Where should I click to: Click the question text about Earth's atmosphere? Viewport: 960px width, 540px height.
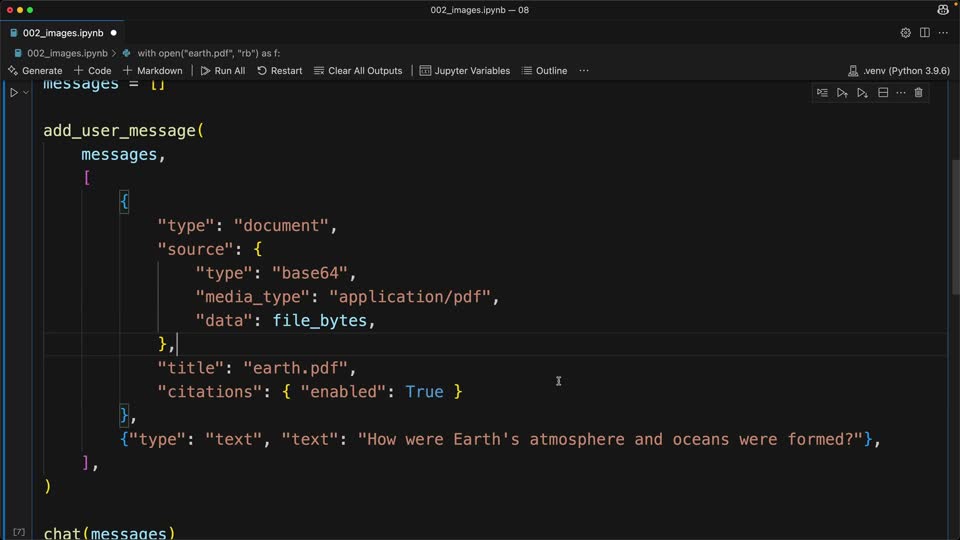point(610,440)
